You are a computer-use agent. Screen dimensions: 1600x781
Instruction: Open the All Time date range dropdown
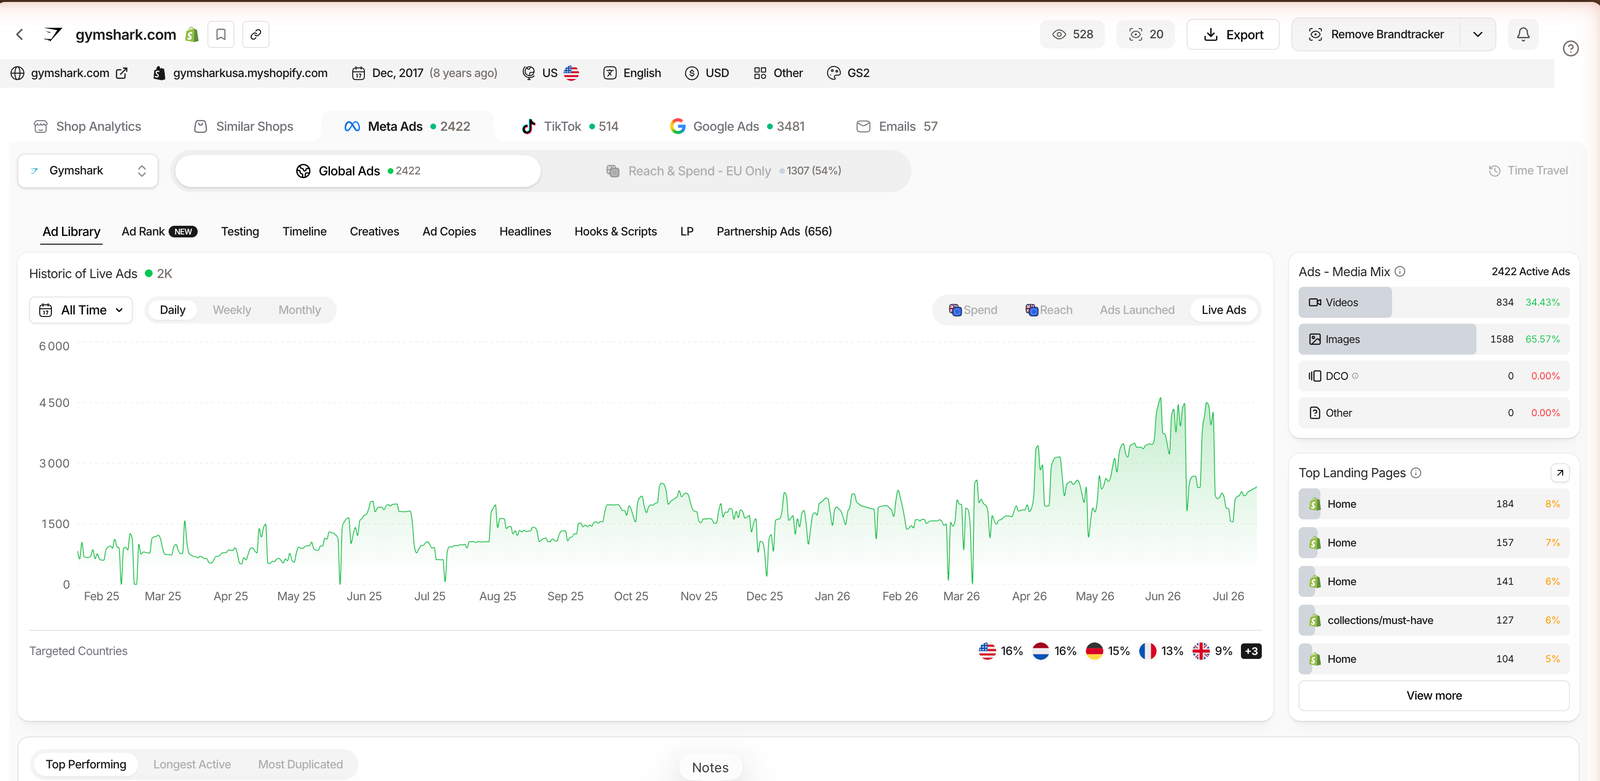[x=81, y=310]
